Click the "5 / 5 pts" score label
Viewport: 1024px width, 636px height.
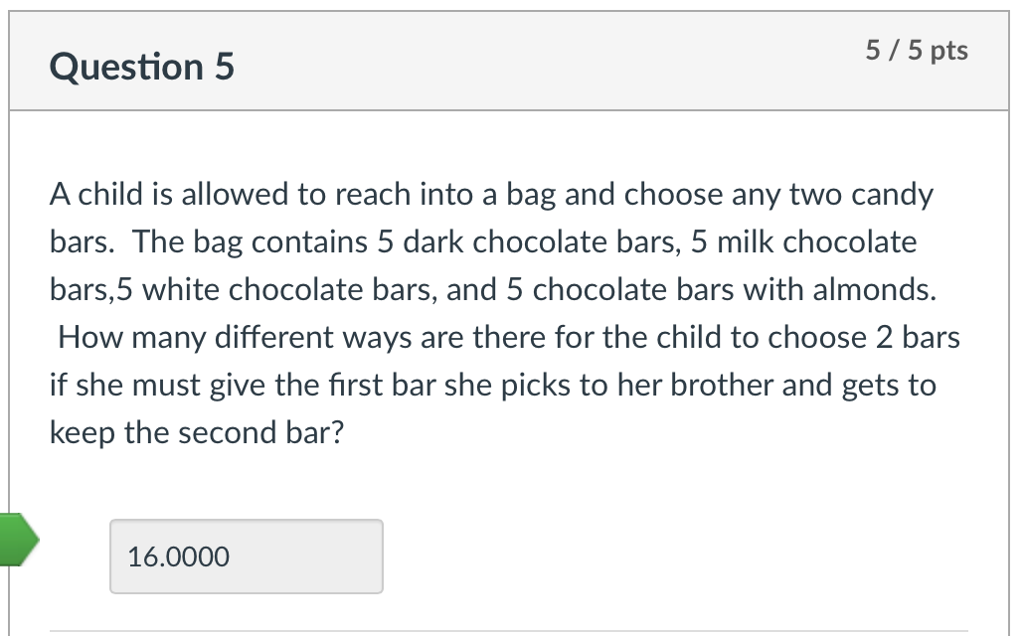point(916,51)
